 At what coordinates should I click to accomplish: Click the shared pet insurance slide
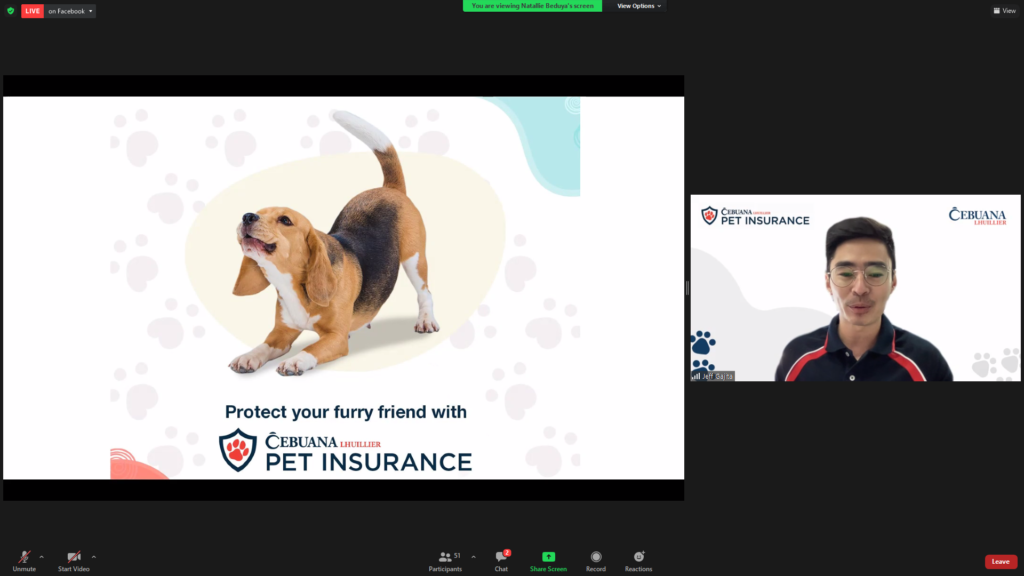344,288
